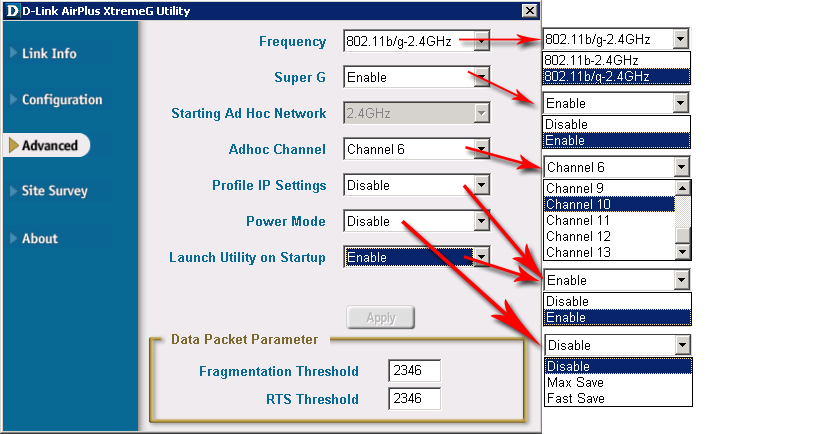This screenshot has height=434, width=838.
Task: Click the disabled Starting Ad Hoc Network dropdown
Action: tap(417, 113)
